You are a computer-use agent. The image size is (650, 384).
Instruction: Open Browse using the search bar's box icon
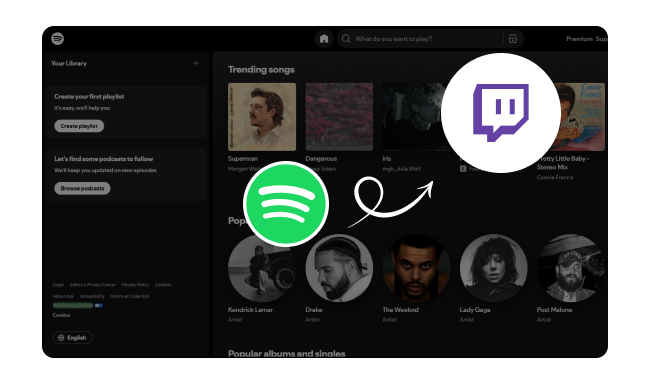click(x=513, y=39)
